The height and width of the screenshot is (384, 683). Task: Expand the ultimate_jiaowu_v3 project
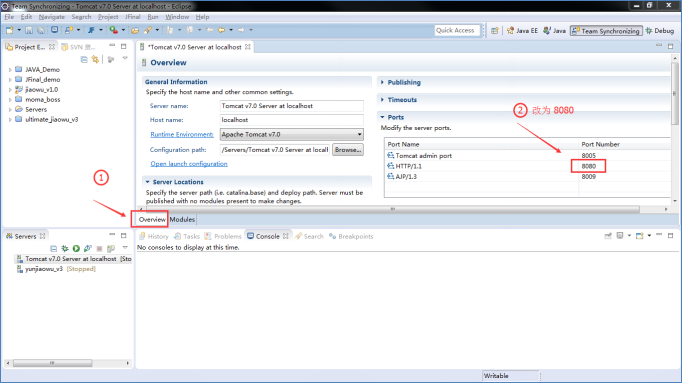point(10,120)
